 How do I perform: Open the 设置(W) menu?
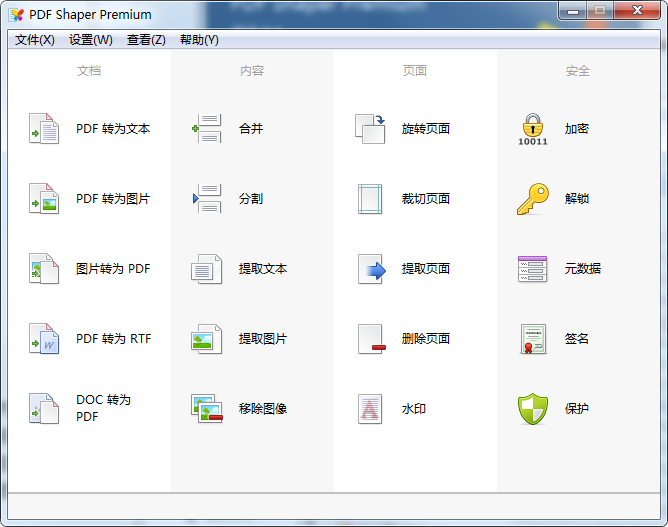click(91, 40)
